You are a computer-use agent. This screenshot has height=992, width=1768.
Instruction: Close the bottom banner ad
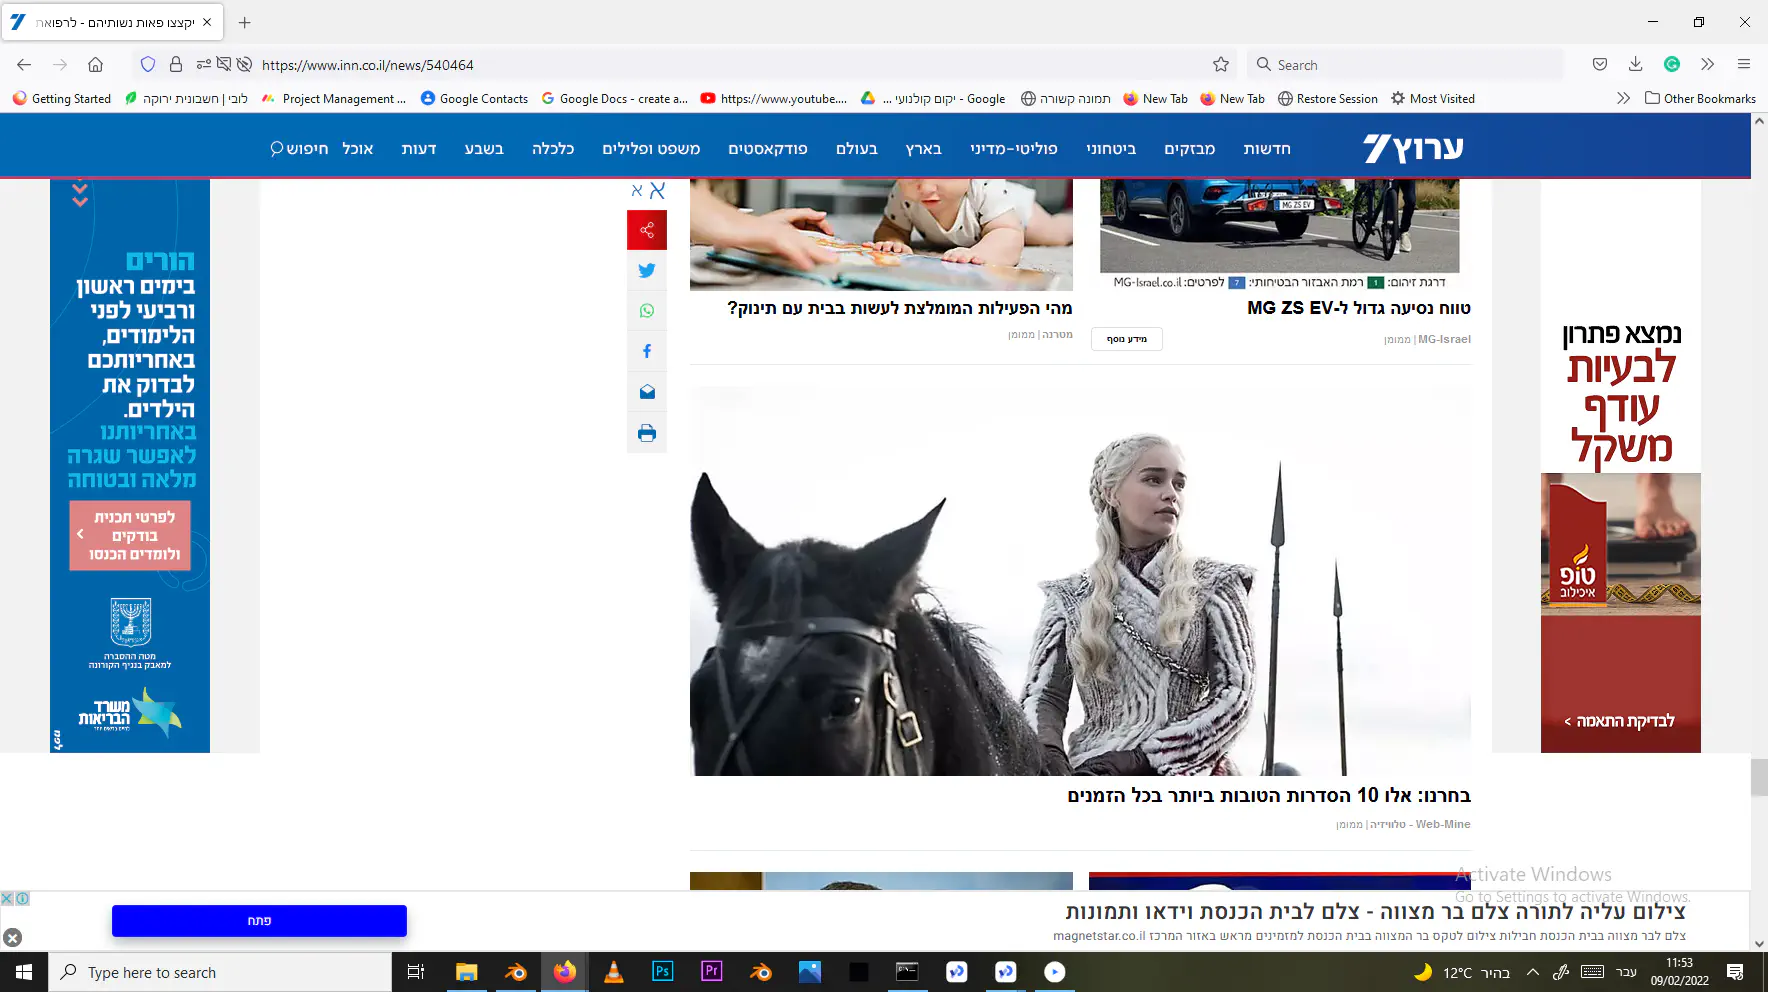pyautogui.click(x=12, y=937)
